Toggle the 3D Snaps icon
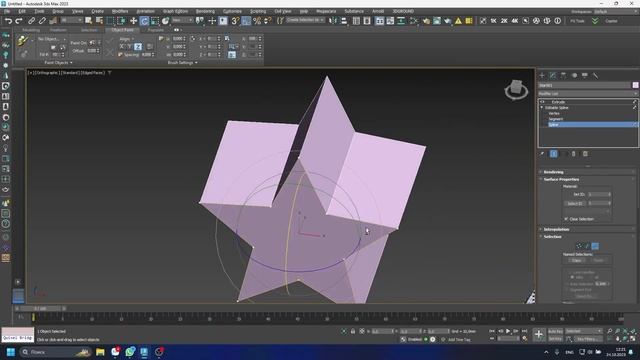The height and width of the screenshot is (360, 640). coord(235,21)
